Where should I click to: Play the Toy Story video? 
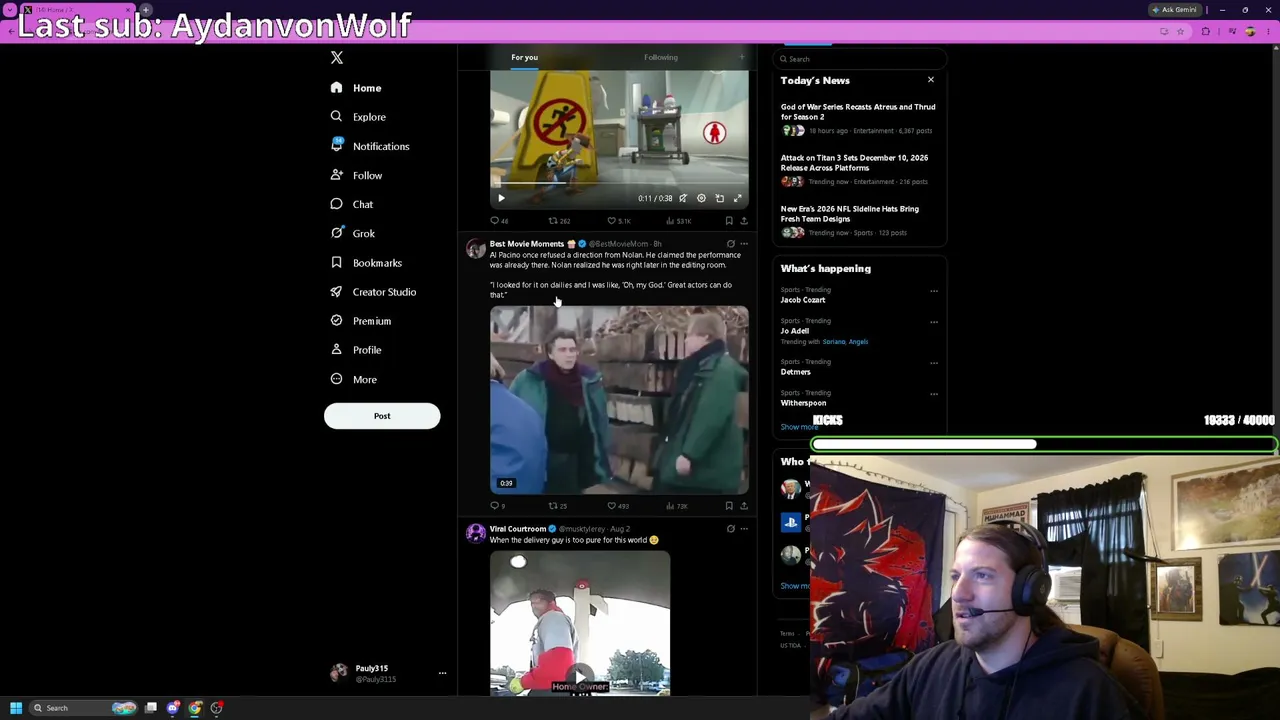502,198
